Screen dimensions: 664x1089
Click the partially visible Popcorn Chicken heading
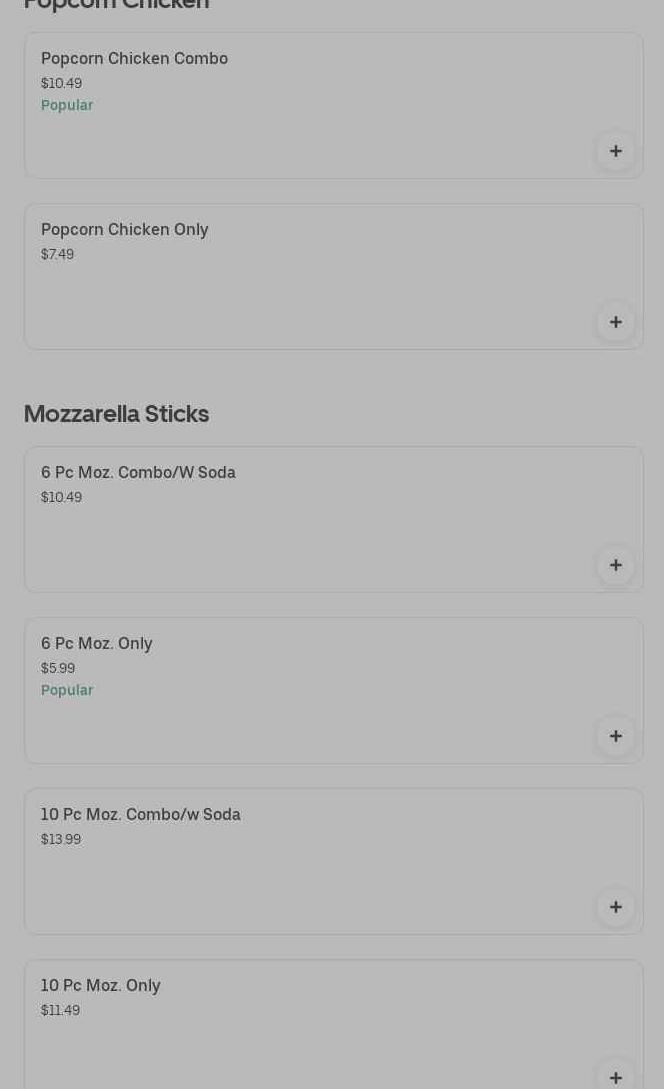116,5
